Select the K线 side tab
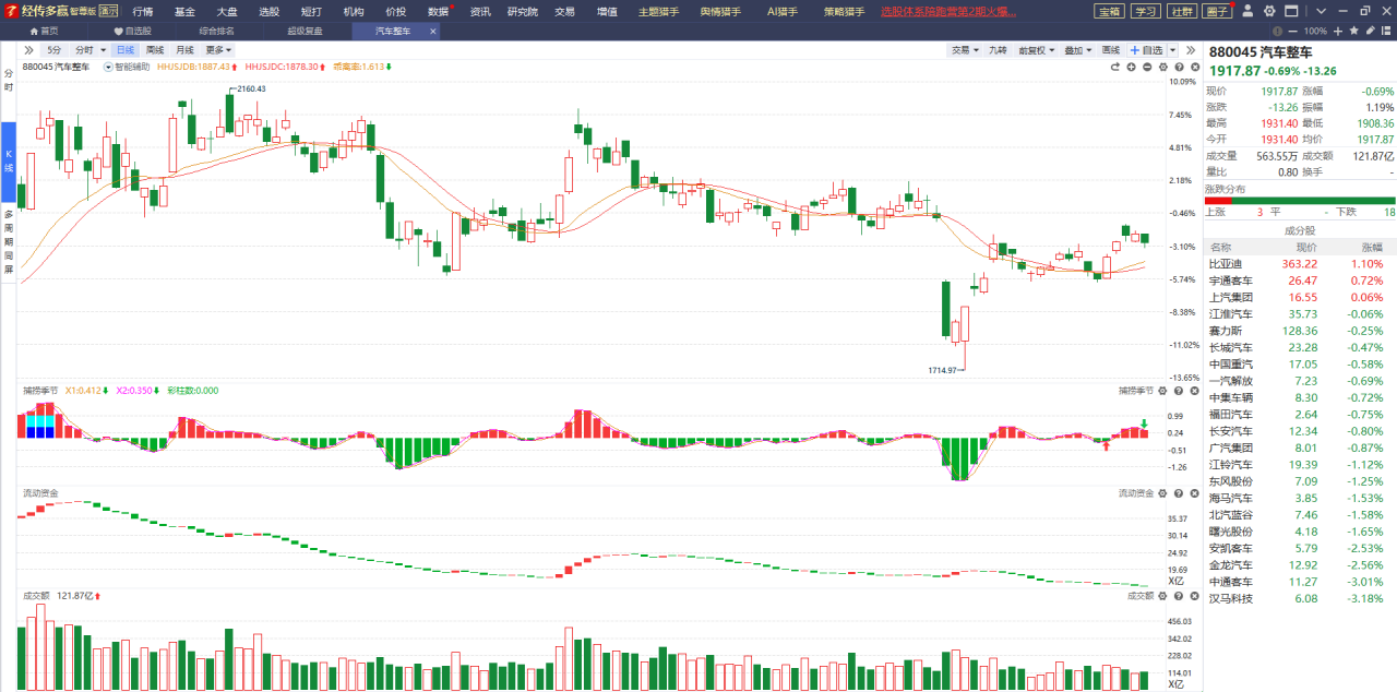 [x=8, y=160]
